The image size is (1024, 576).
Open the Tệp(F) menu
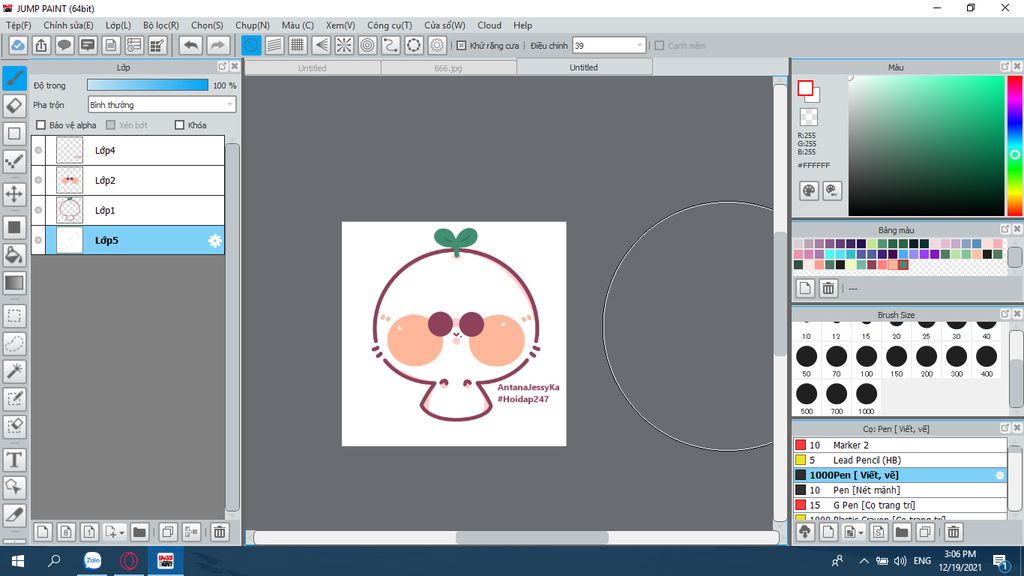pyautogui.click(x=18, y=25)
